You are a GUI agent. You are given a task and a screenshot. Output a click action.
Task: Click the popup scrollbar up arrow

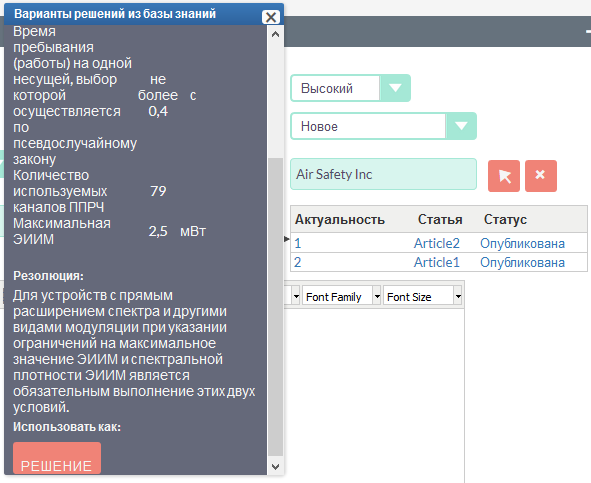(x=276, y=34)
